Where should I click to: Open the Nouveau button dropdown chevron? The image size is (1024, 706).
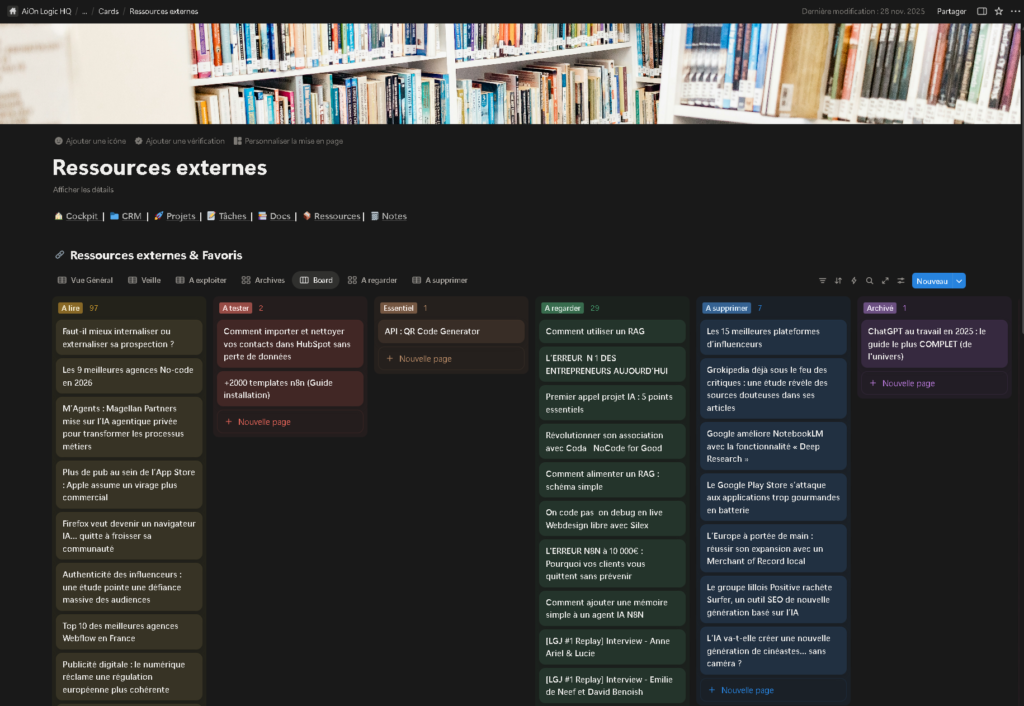[959, 281]
